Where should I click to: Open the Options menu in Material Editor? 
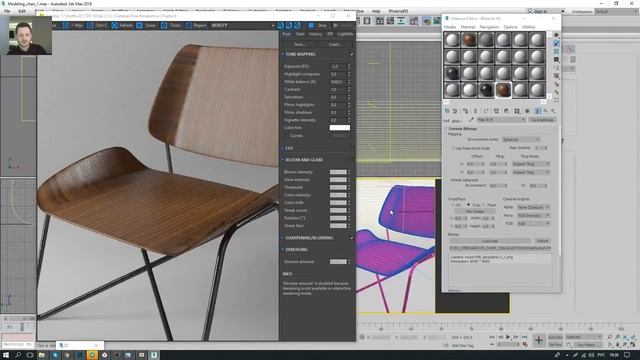coord(510,27)
